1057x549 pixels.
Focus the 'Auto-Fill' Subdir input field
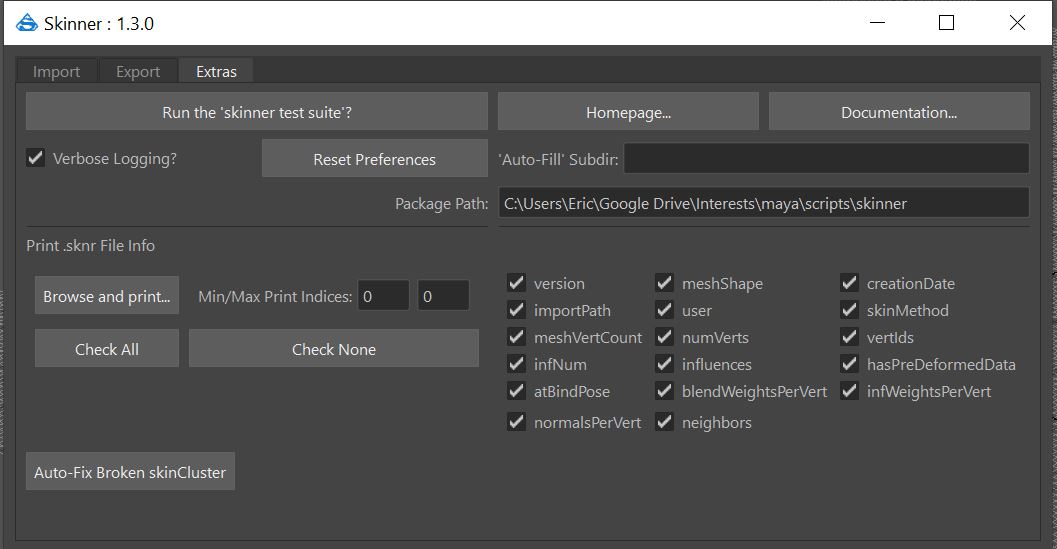pos(826,158)
